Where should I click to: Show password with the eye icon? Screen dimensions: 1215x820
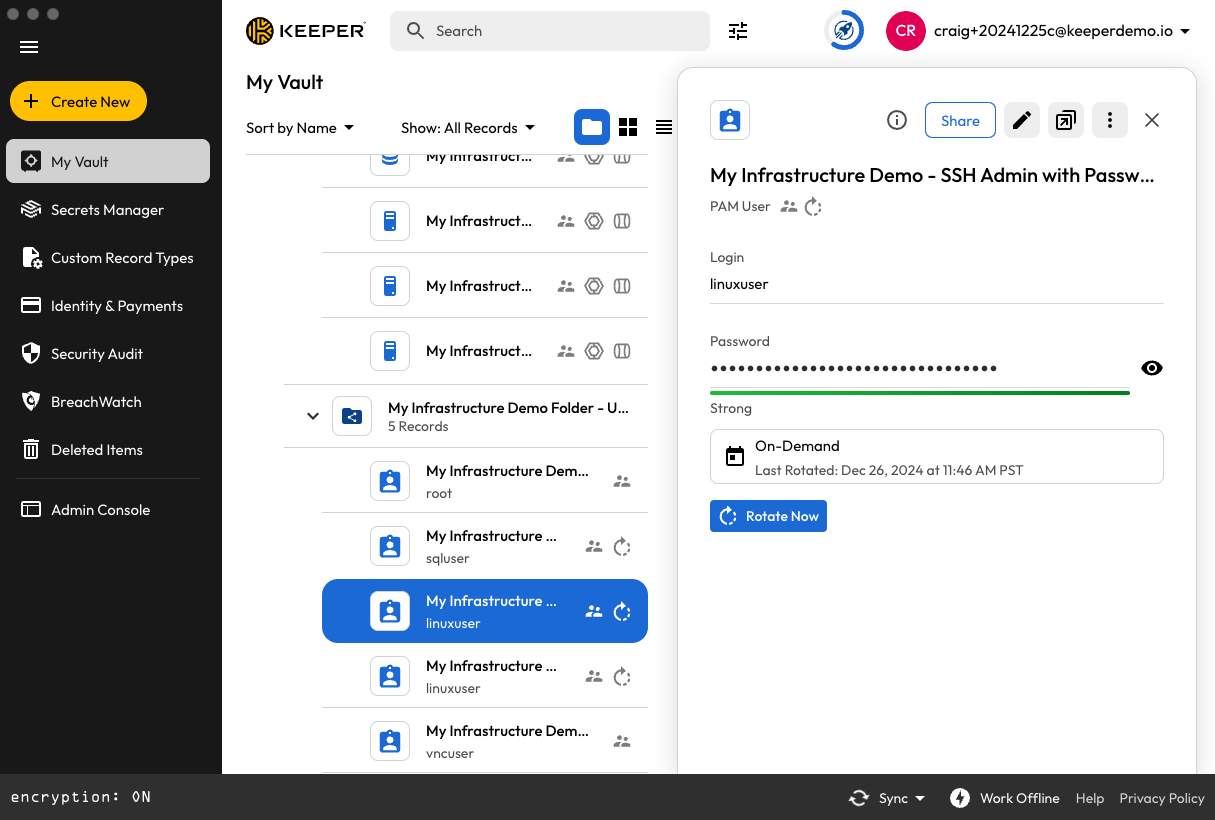(x=1152, y=368)
